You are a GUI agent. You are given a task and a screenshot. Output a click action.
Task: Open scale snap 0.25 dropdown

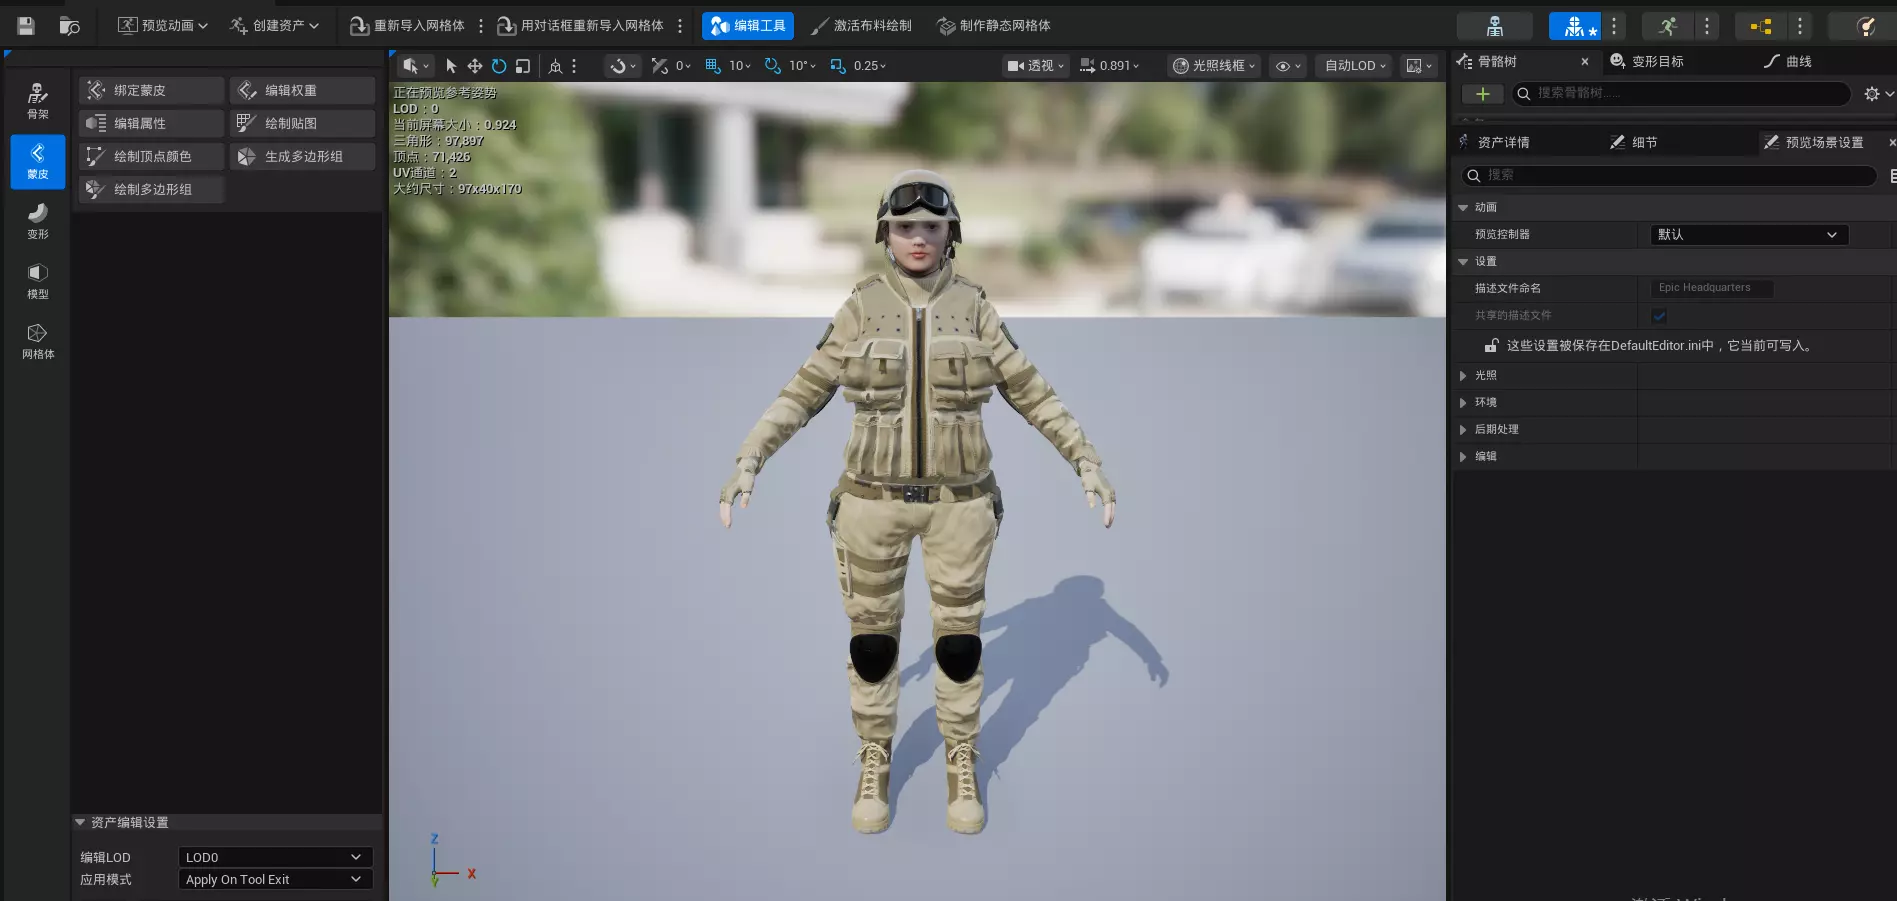[x=870, y=66]
